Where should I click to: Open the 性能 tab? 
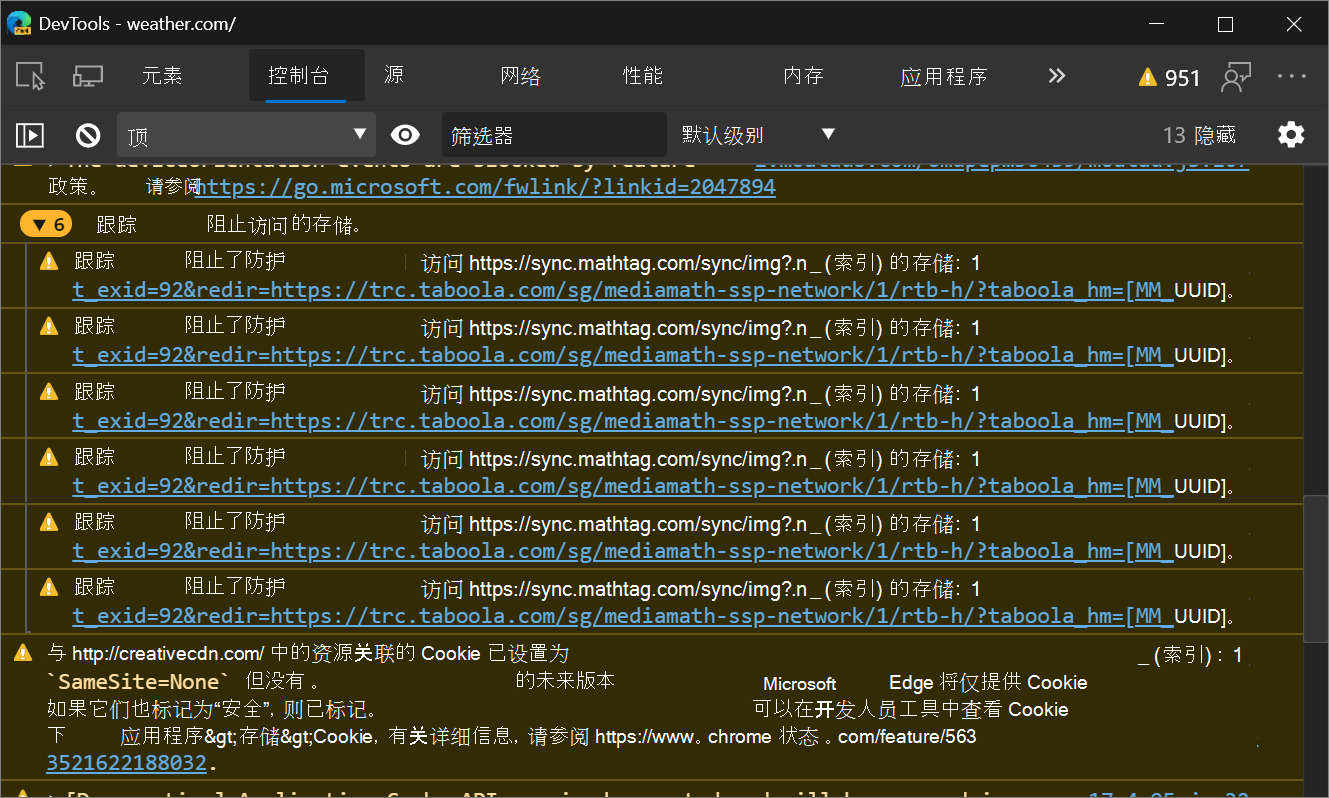pyautogui.click(x=643, y=76)
